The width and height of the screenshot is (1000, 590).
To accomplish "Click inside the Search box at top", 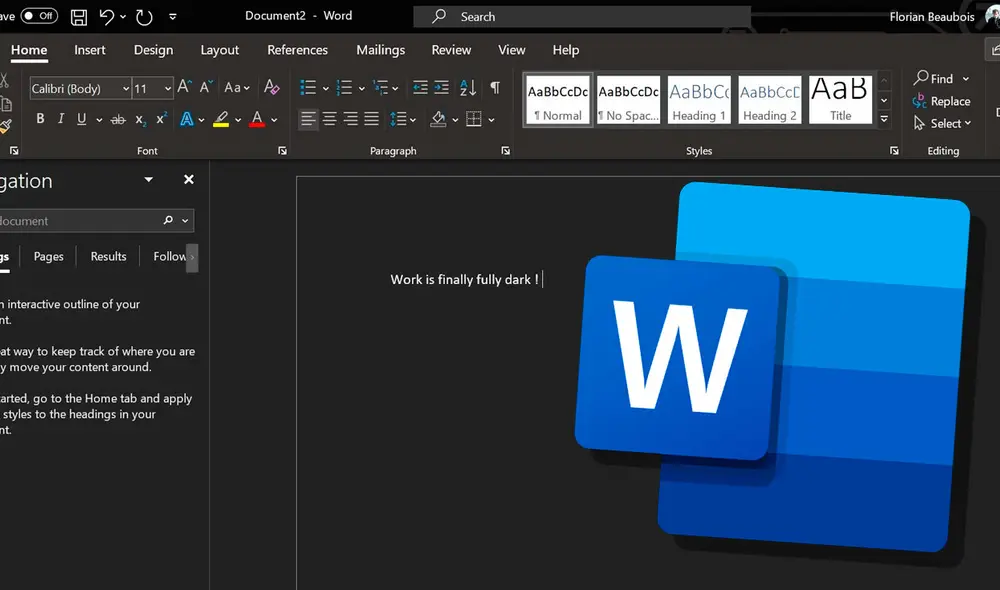I will pyautogui.click(x=580, y=16).
